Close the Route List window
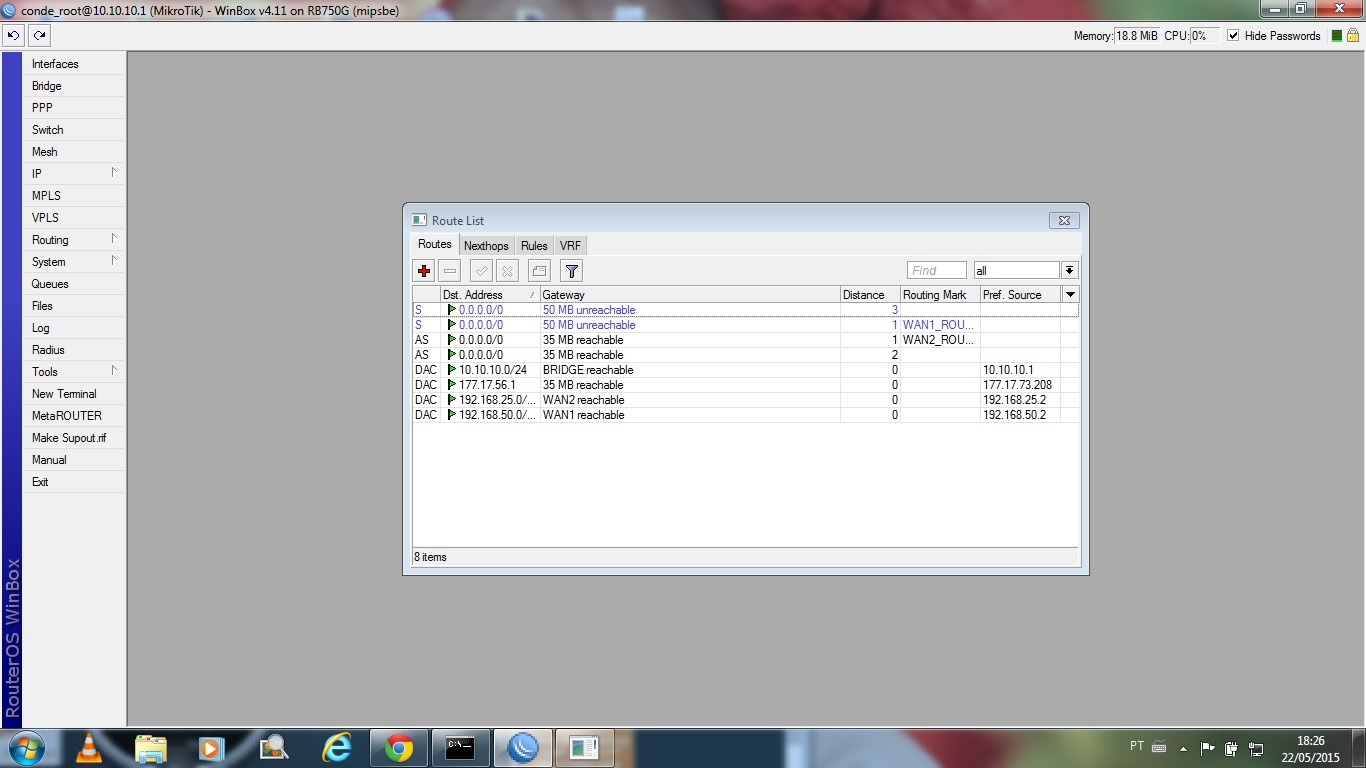Screen dimensions: 1366x768 tap(1064, 220)
